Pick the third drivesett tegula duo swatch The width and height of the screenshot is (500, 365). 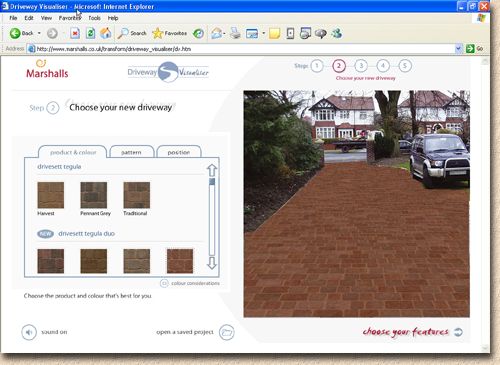click(137, 261)
